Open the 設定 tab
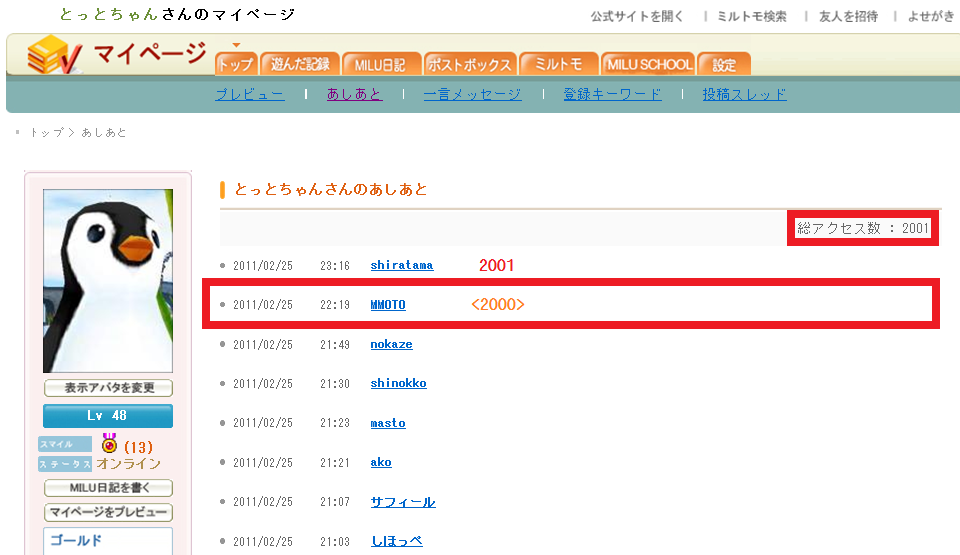960x555 pixels. tap(724, 64)
